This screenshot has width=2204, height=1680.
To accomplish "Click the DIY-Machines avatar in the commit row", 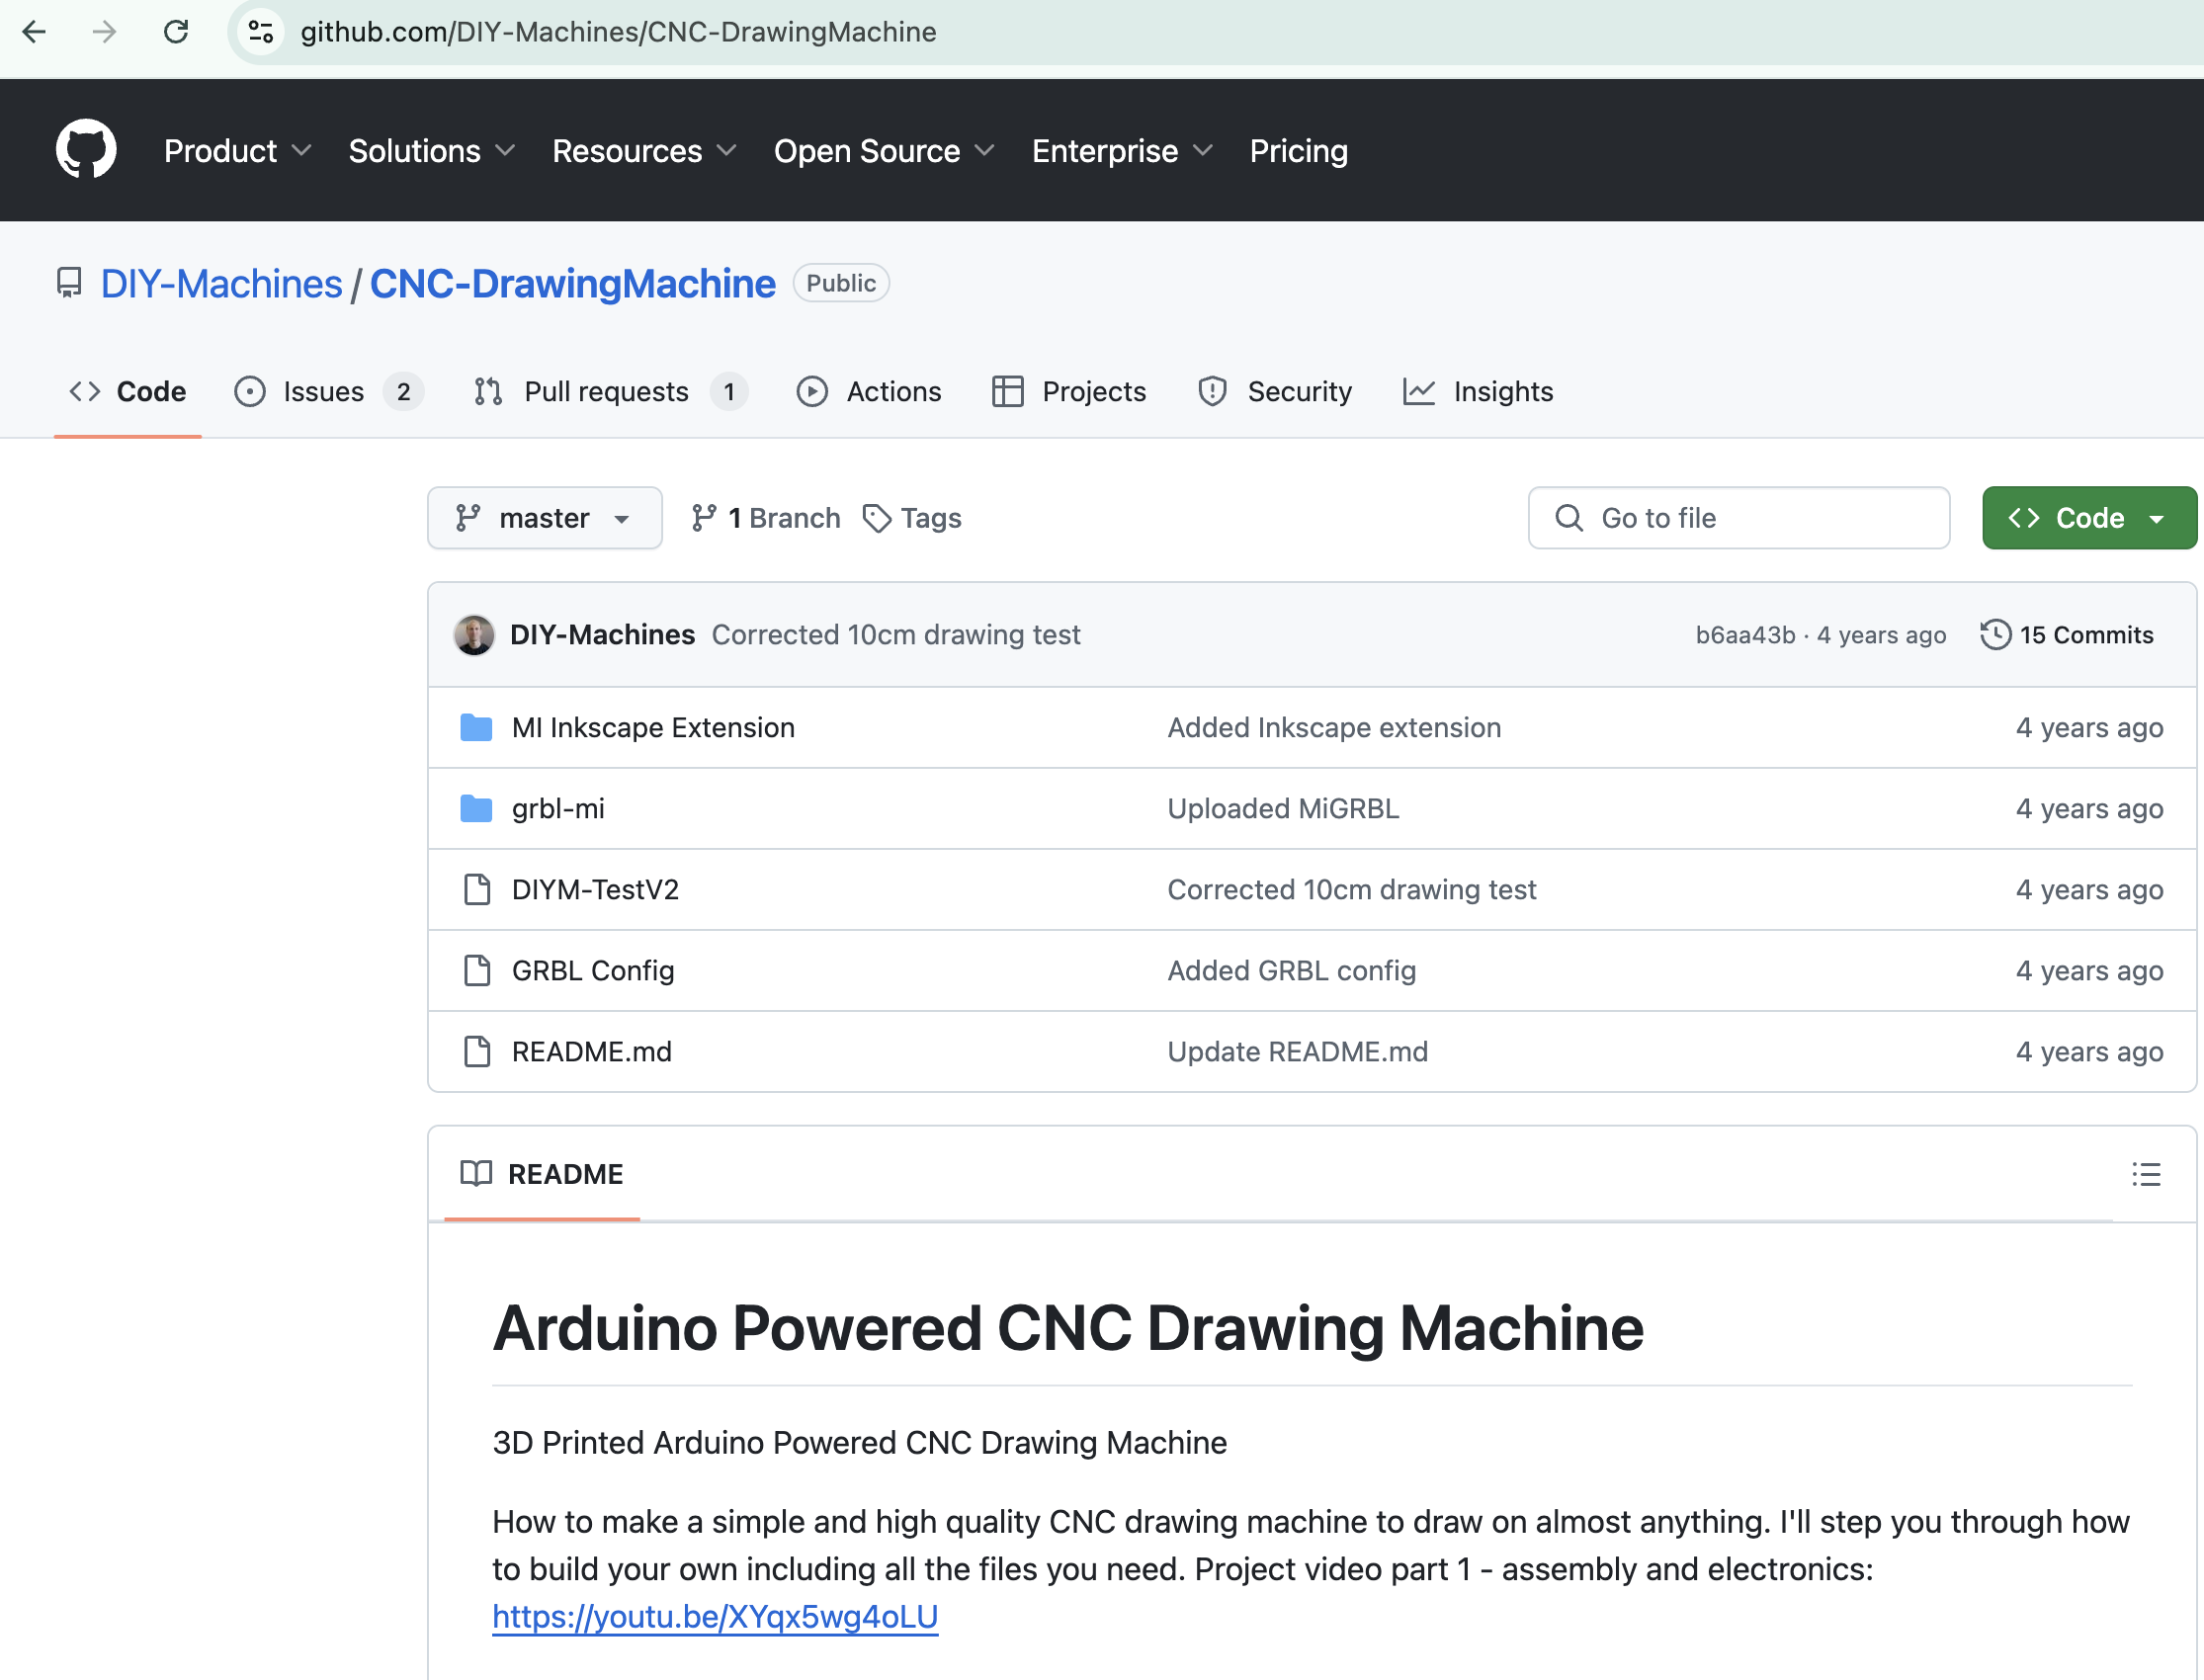I will click(x=474, y=635).
